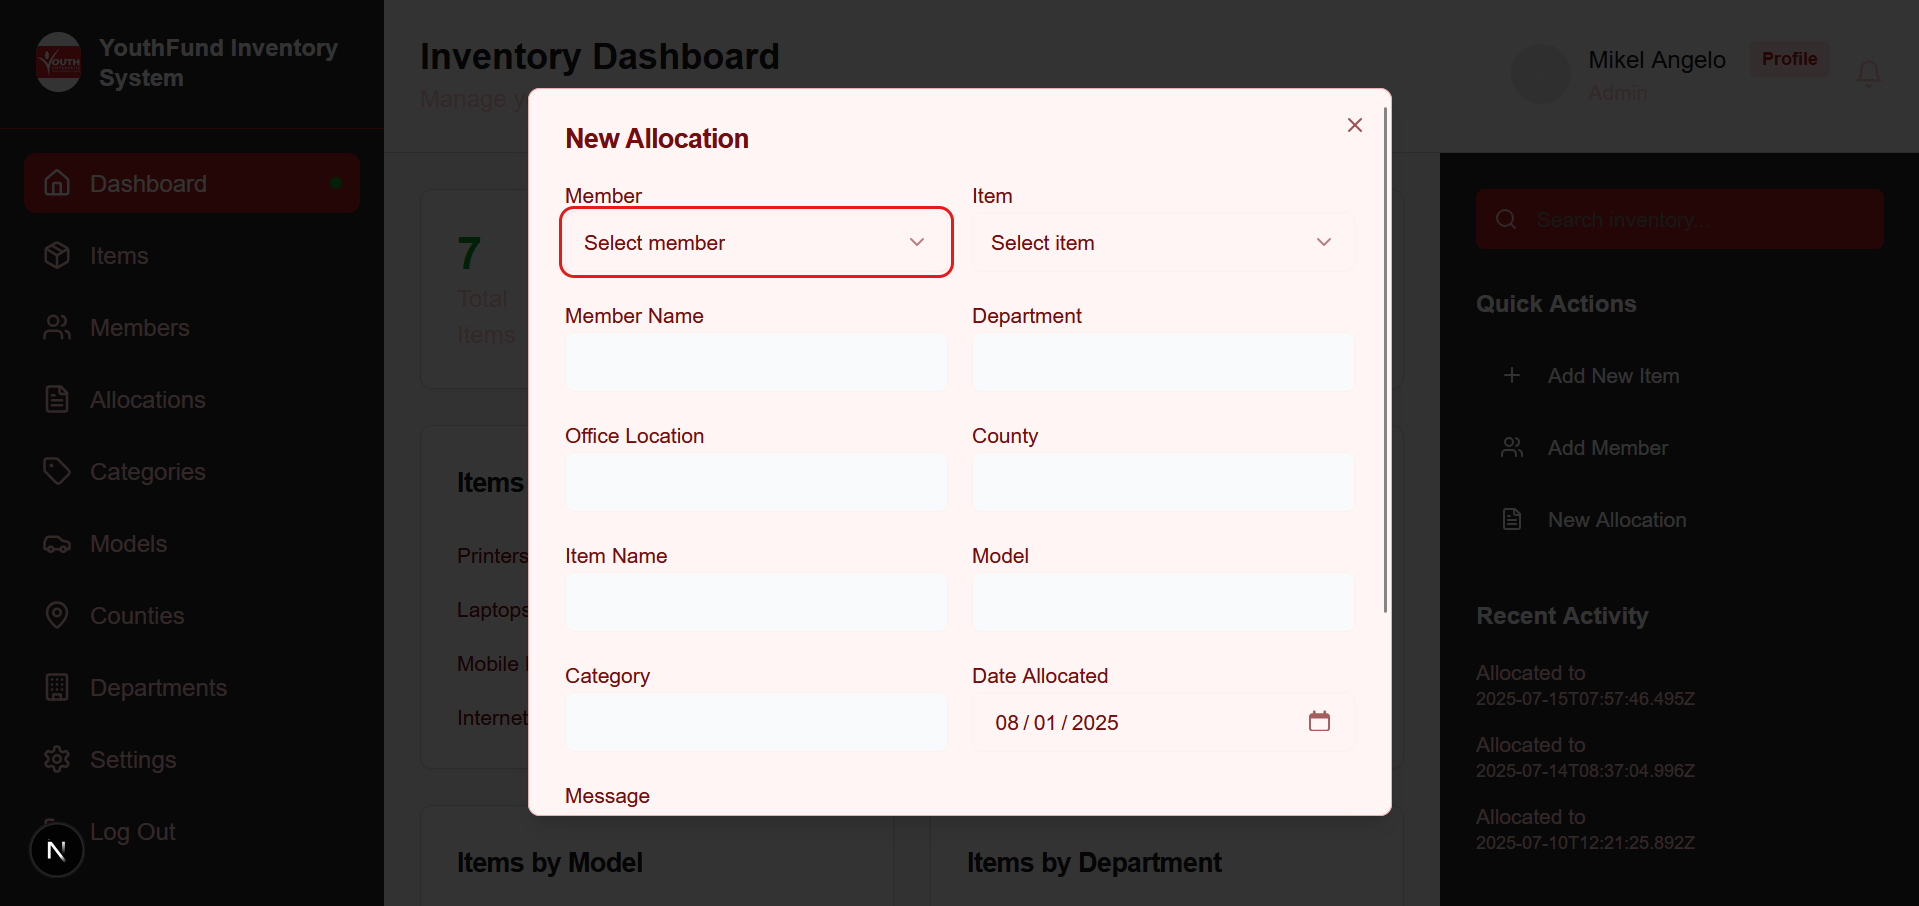Click the Items by Model heading
The height and width of the screenshot is (906, 1919).
click(550, 862)
